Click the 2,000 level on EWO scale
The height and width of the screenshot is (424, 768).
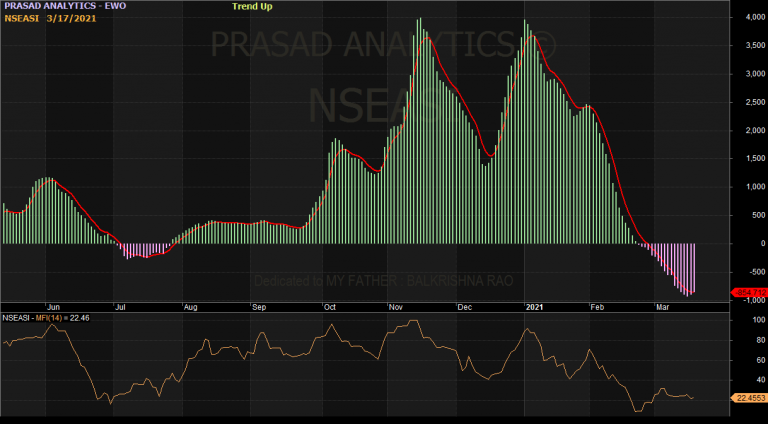(x=756, y=130)
